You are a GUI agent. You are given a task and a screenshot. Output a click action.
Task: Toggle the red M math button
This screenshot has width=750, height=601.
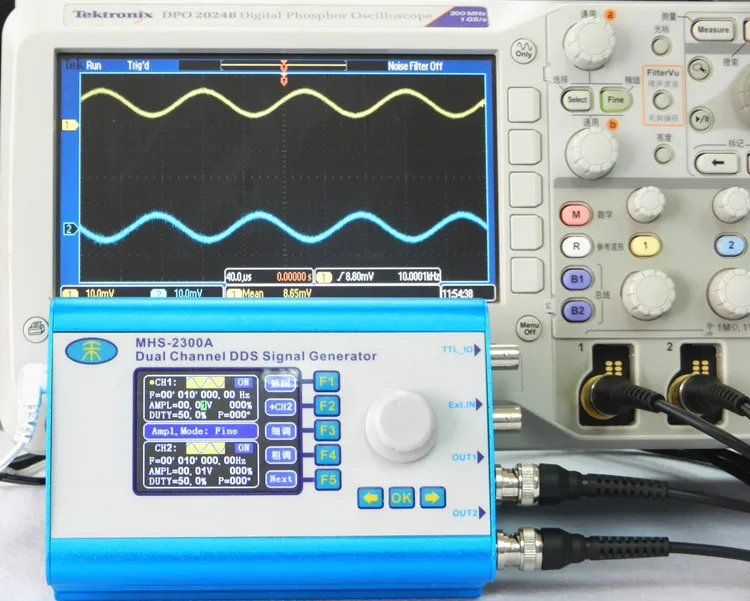576,214
